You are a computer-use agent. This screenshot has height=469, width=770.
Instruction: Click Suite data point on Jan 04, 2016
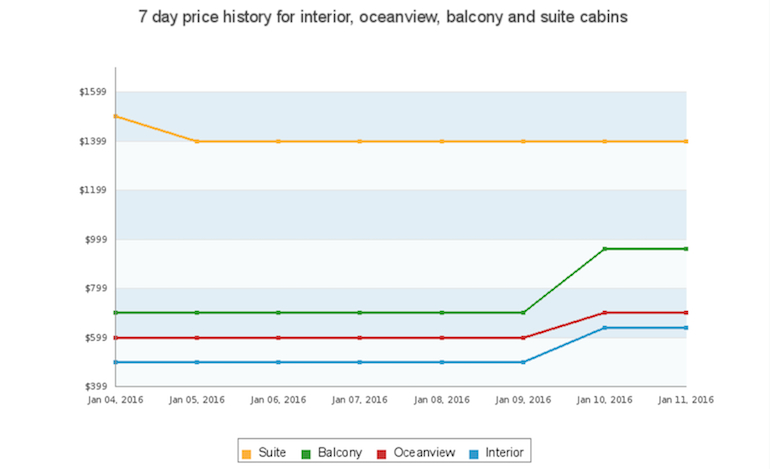[116, 117]
